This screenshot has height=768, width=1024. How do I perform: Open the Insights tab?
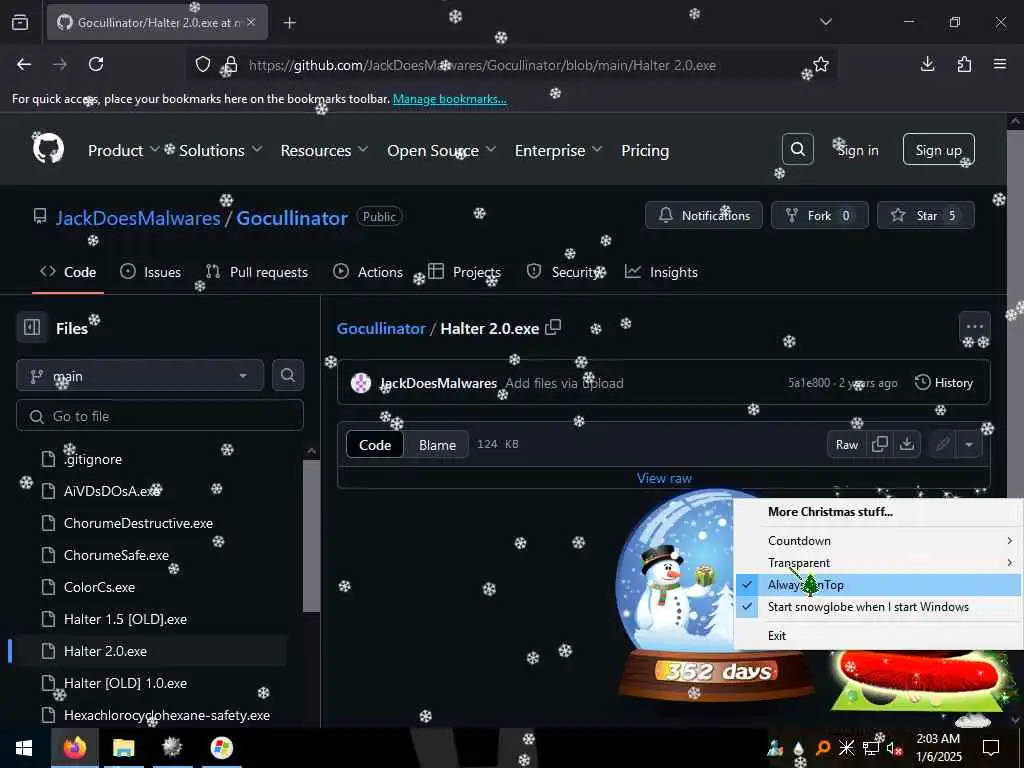(662, 272)
